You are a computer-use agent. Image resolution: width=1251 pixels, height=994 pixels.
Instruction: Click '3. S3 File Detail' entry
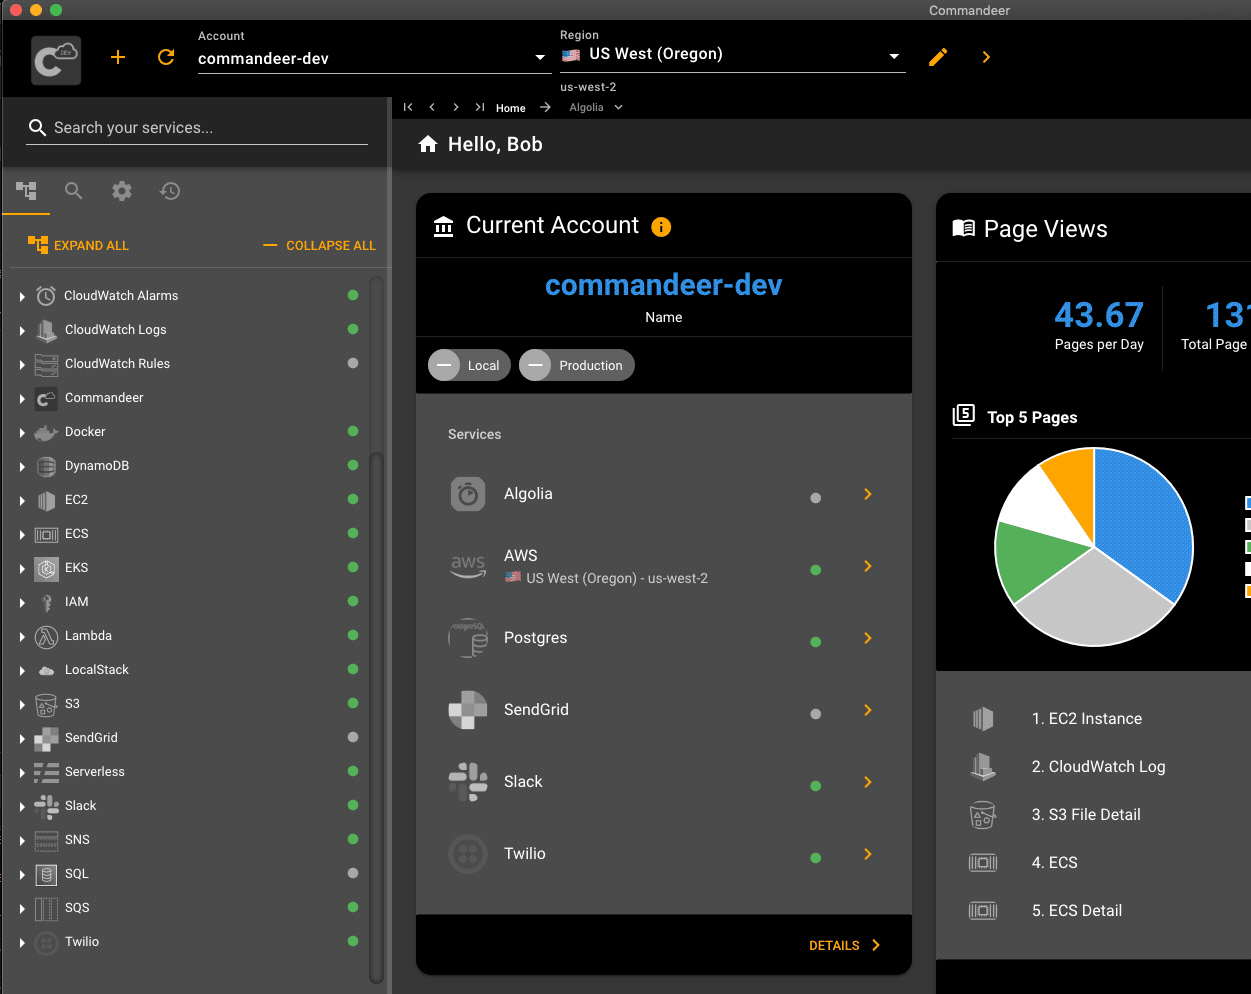pyautogui.click(x=1086, y=815)
